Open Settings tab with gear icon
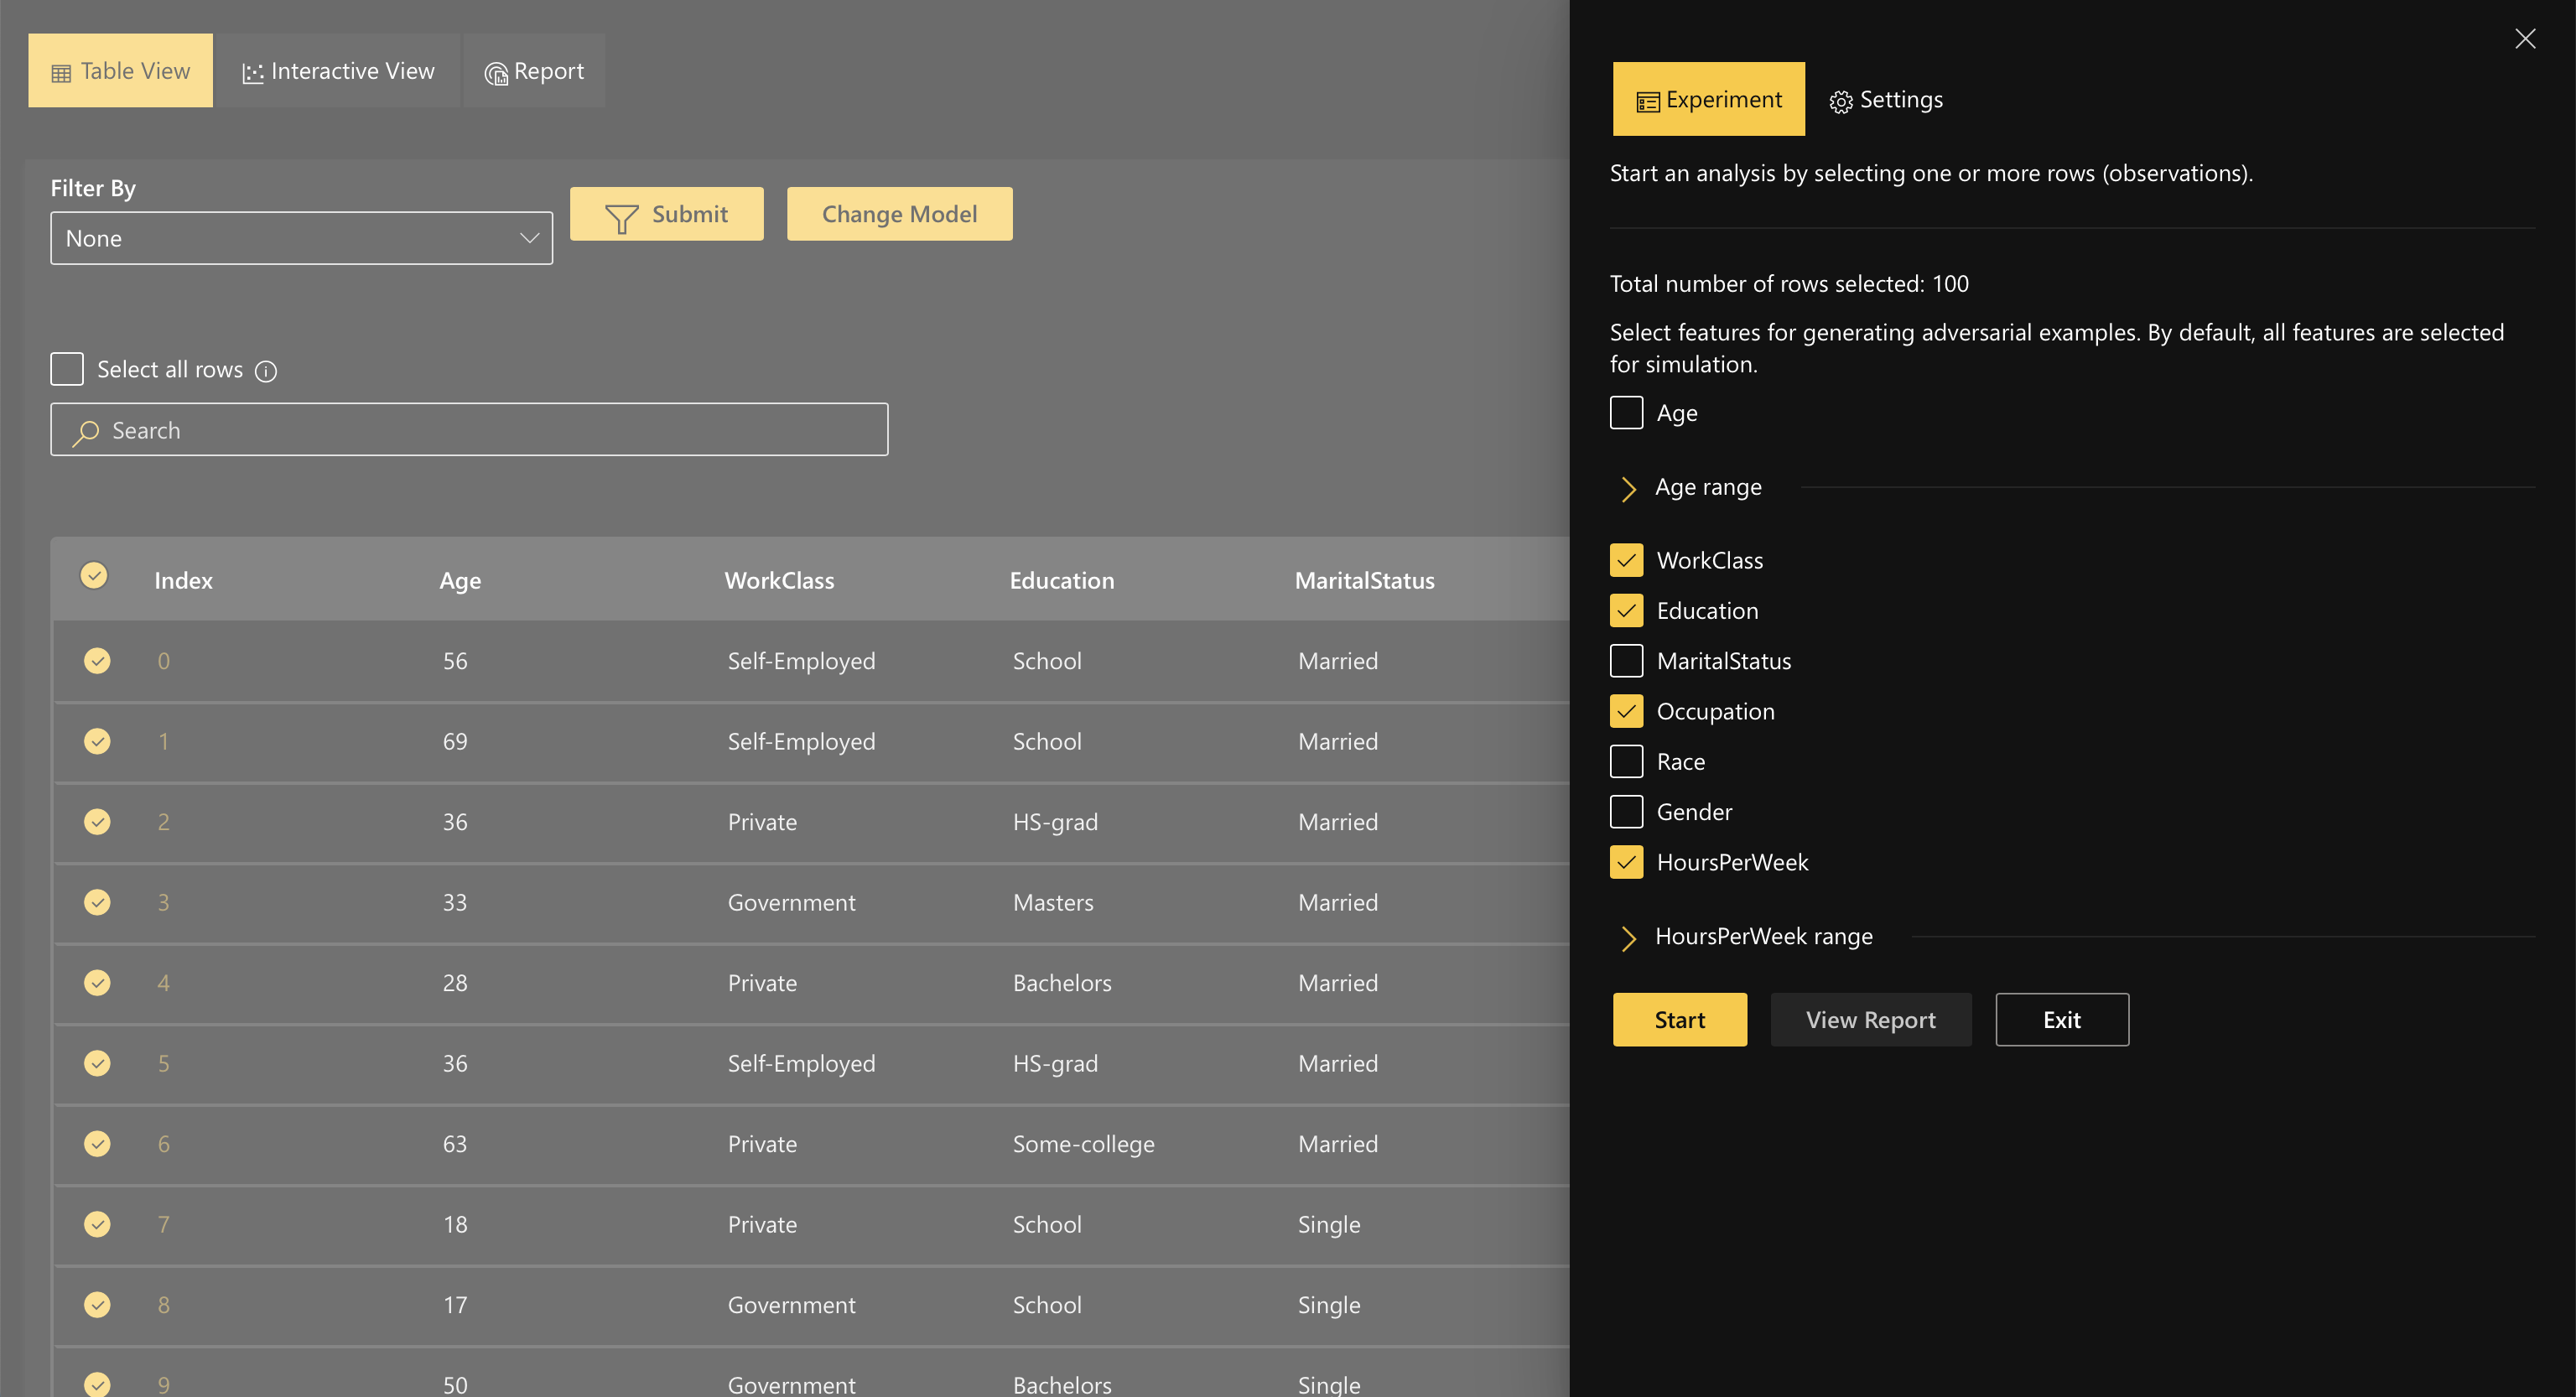This screenshot has height=1397, width=2576. click(1886, 100)
